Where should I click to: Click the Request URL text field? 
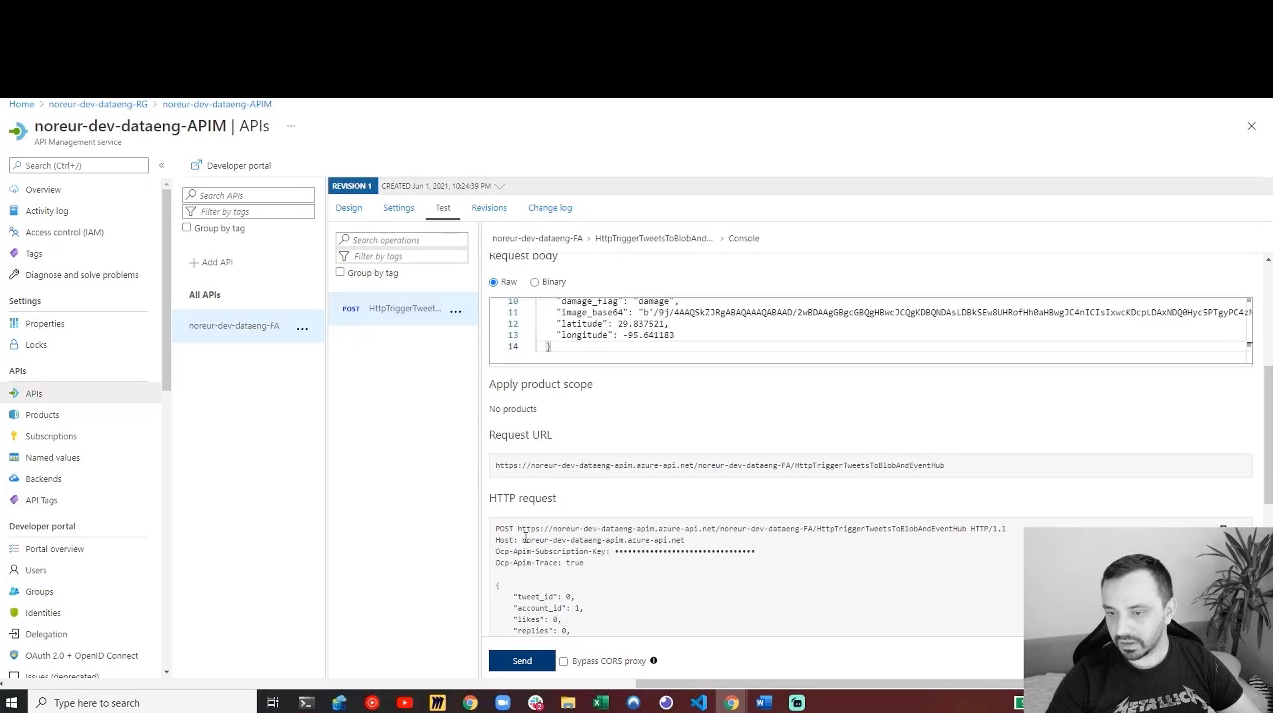(x=870, y=465)
